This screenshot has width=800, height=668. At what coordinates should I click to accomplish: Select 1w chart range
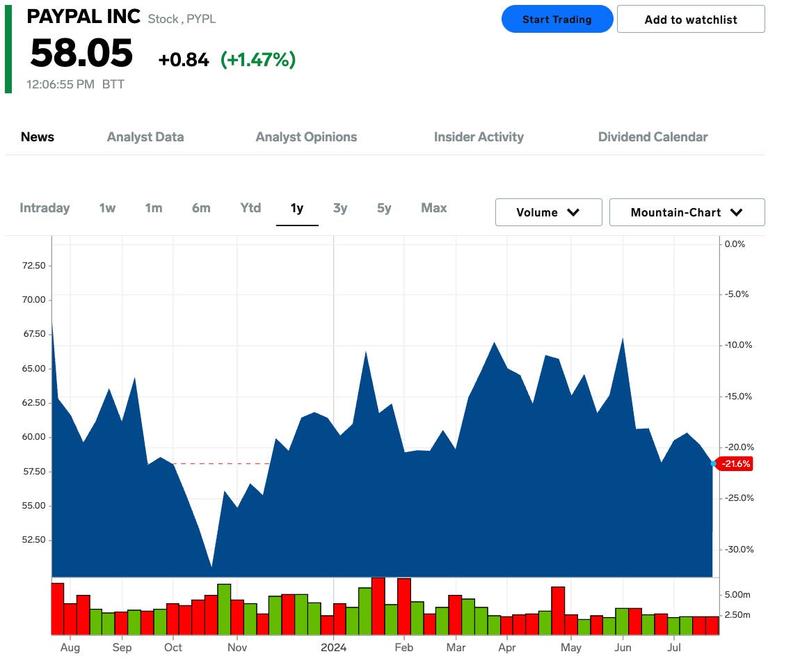coord(107,208)
